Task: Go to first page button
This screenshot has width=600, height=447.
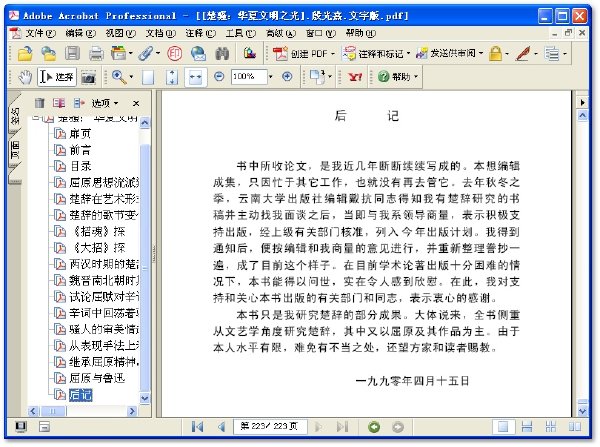Action: coord(197,426)
